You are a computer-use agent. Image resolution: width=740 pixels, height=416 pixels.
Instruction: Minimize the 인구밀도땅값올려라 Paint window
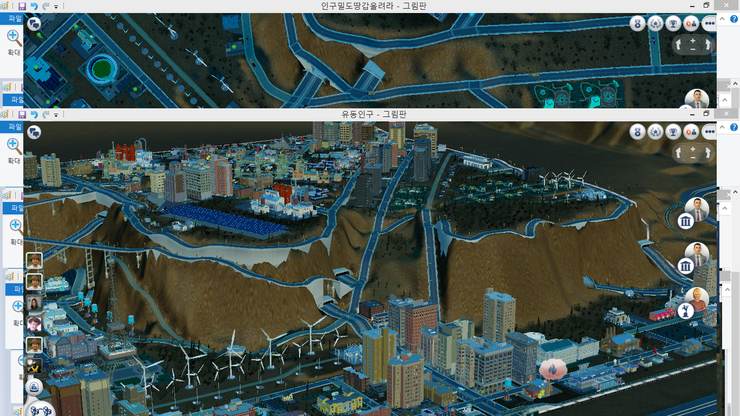coord(692,6)
